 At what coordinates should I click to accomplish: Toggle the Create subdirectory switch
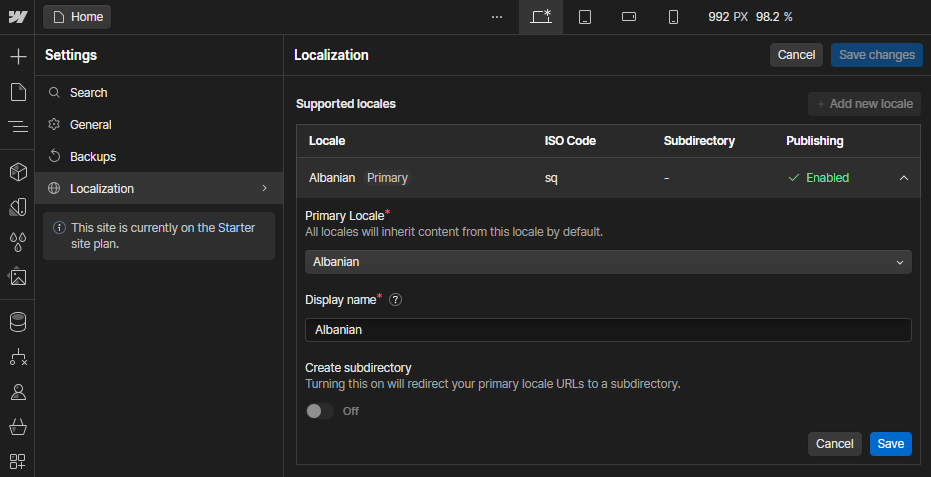coord(320,411)
